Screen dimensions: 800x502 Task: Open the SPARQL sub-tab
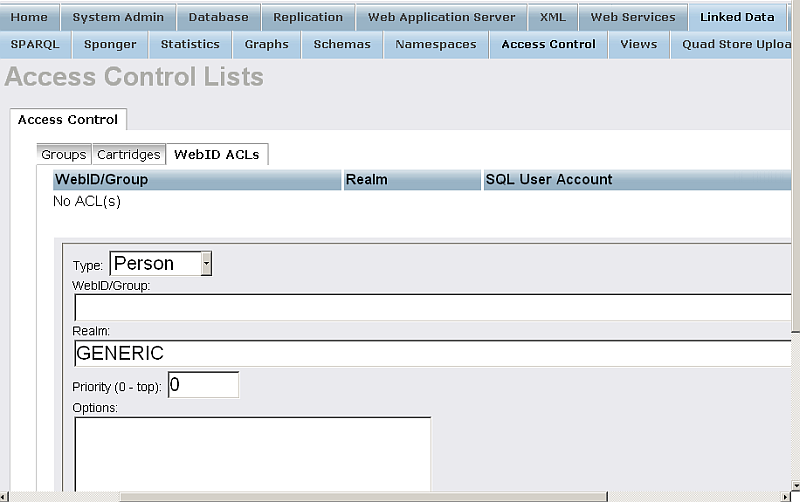[x=36, y=44]
